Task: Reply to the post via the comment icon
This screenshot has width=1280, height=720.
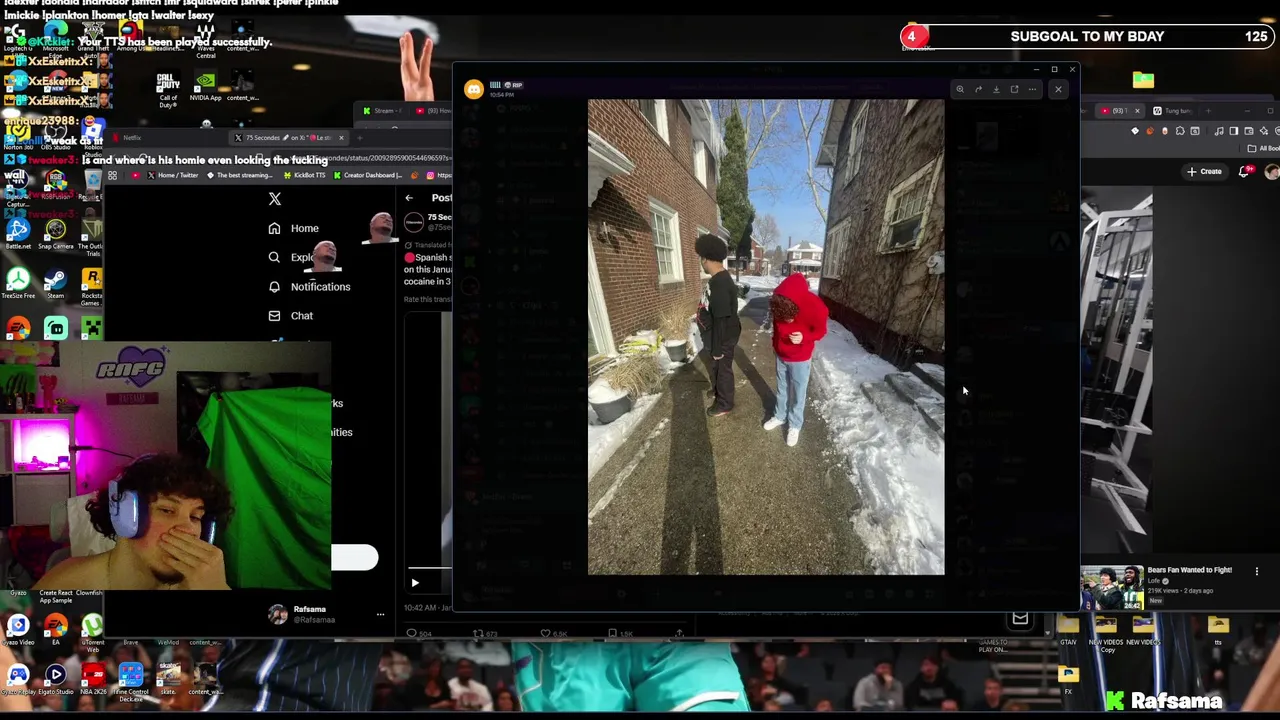Action: pos(411,633)
